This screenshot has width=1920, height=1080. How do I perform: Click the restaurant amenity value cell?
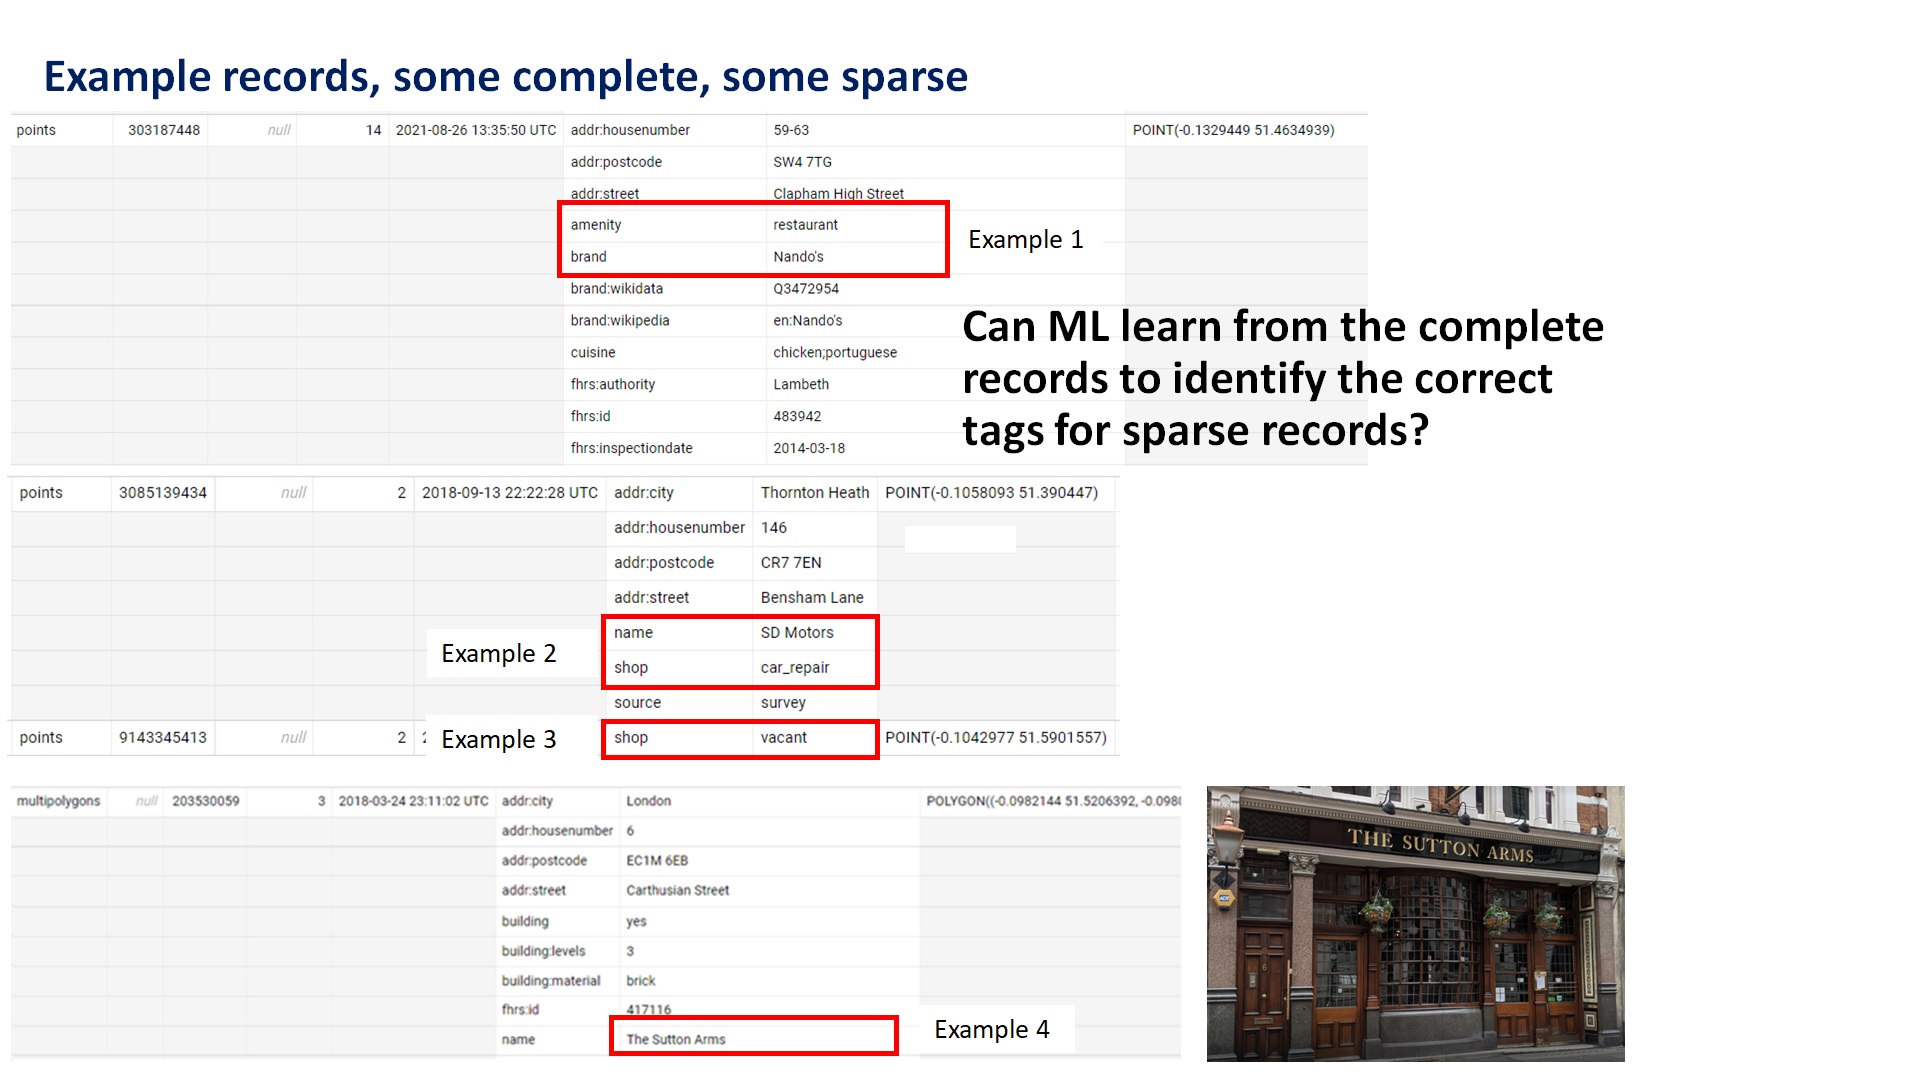tap(805, 225)
